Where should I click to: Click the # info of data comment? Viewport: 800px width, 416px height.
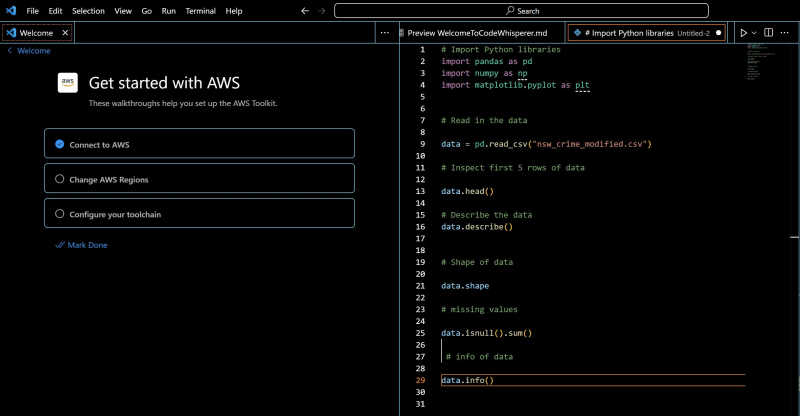pos(479,356)
